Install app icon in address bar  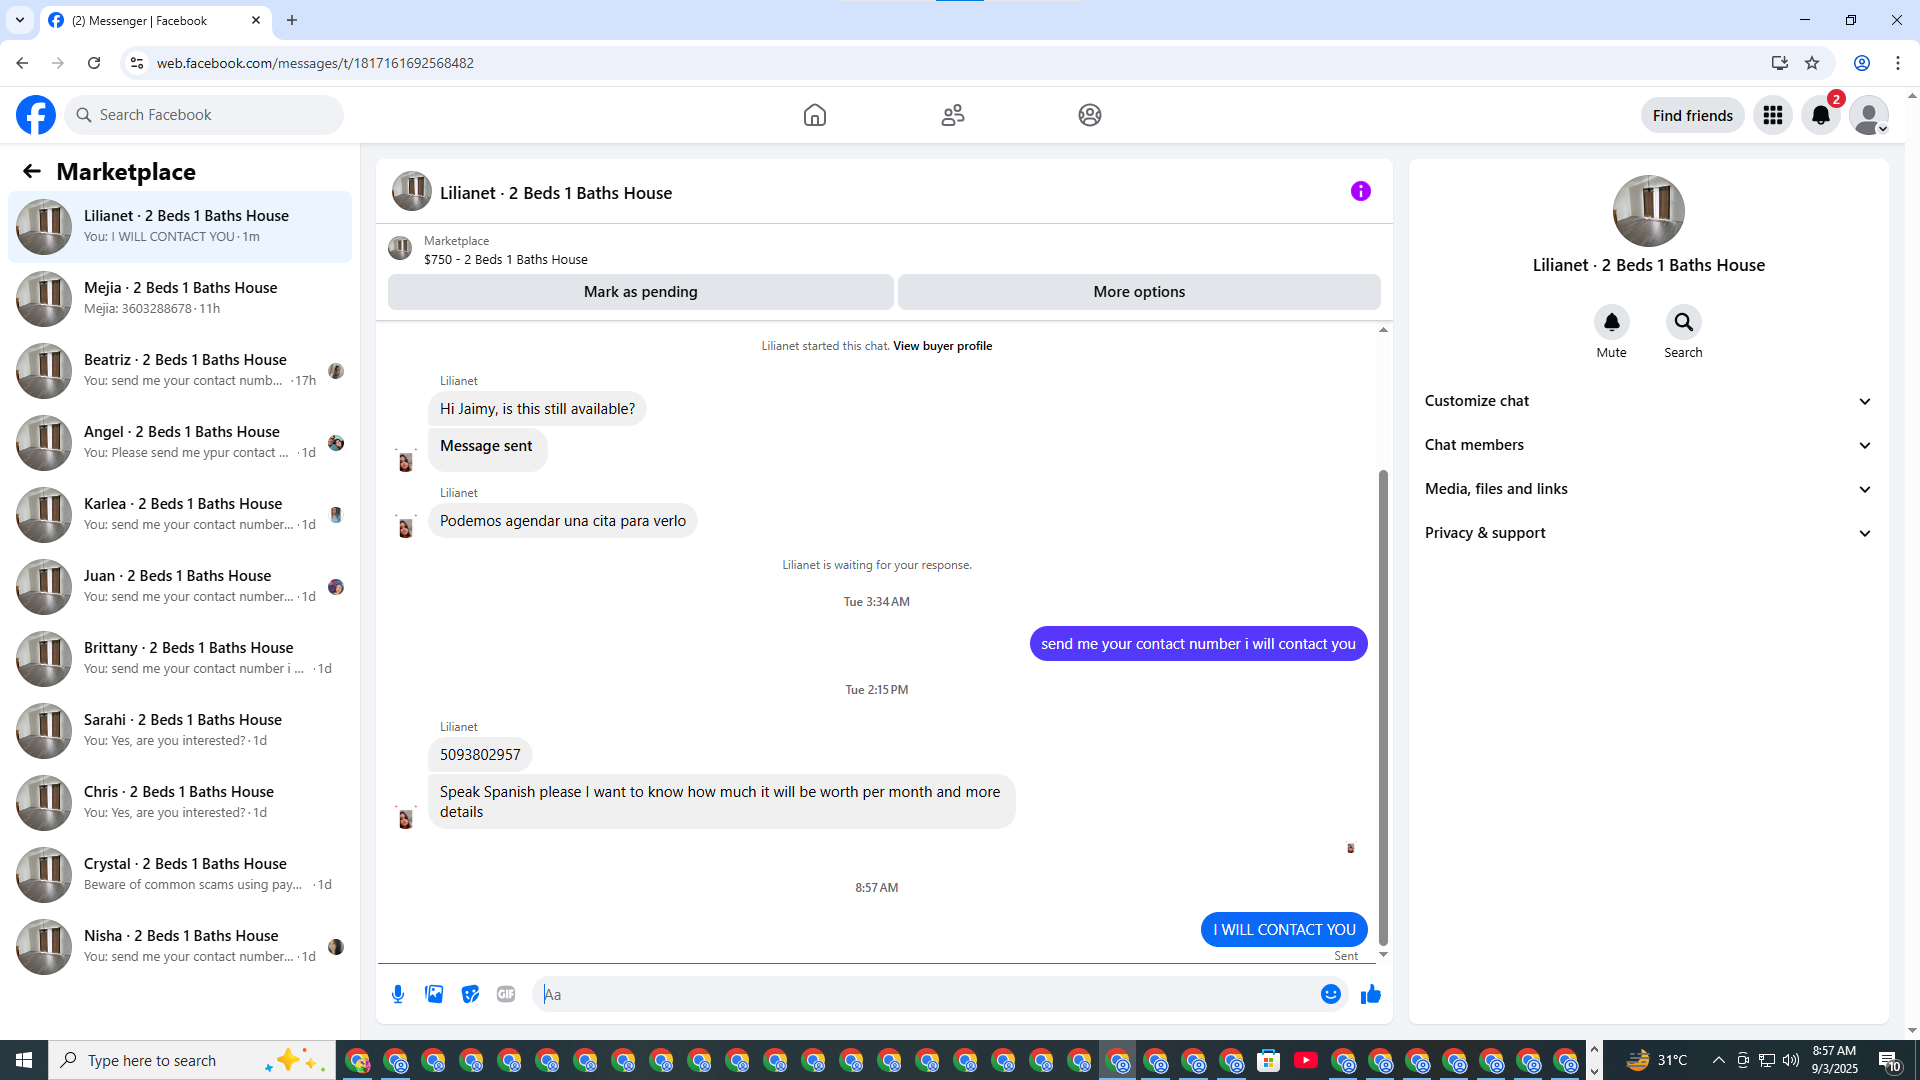click(1780, 63)
